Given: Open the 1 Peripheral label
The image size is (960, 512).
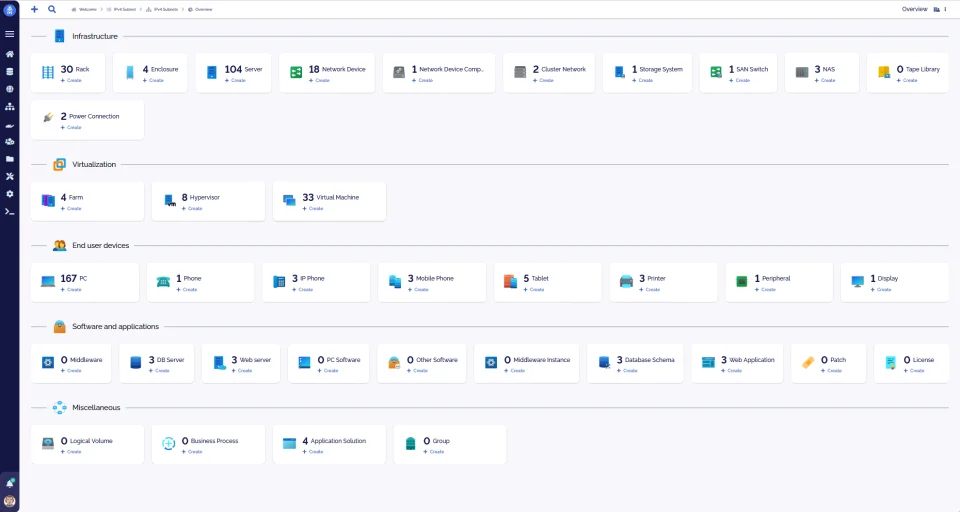Looking at the screenshot, I should (772, 278).
